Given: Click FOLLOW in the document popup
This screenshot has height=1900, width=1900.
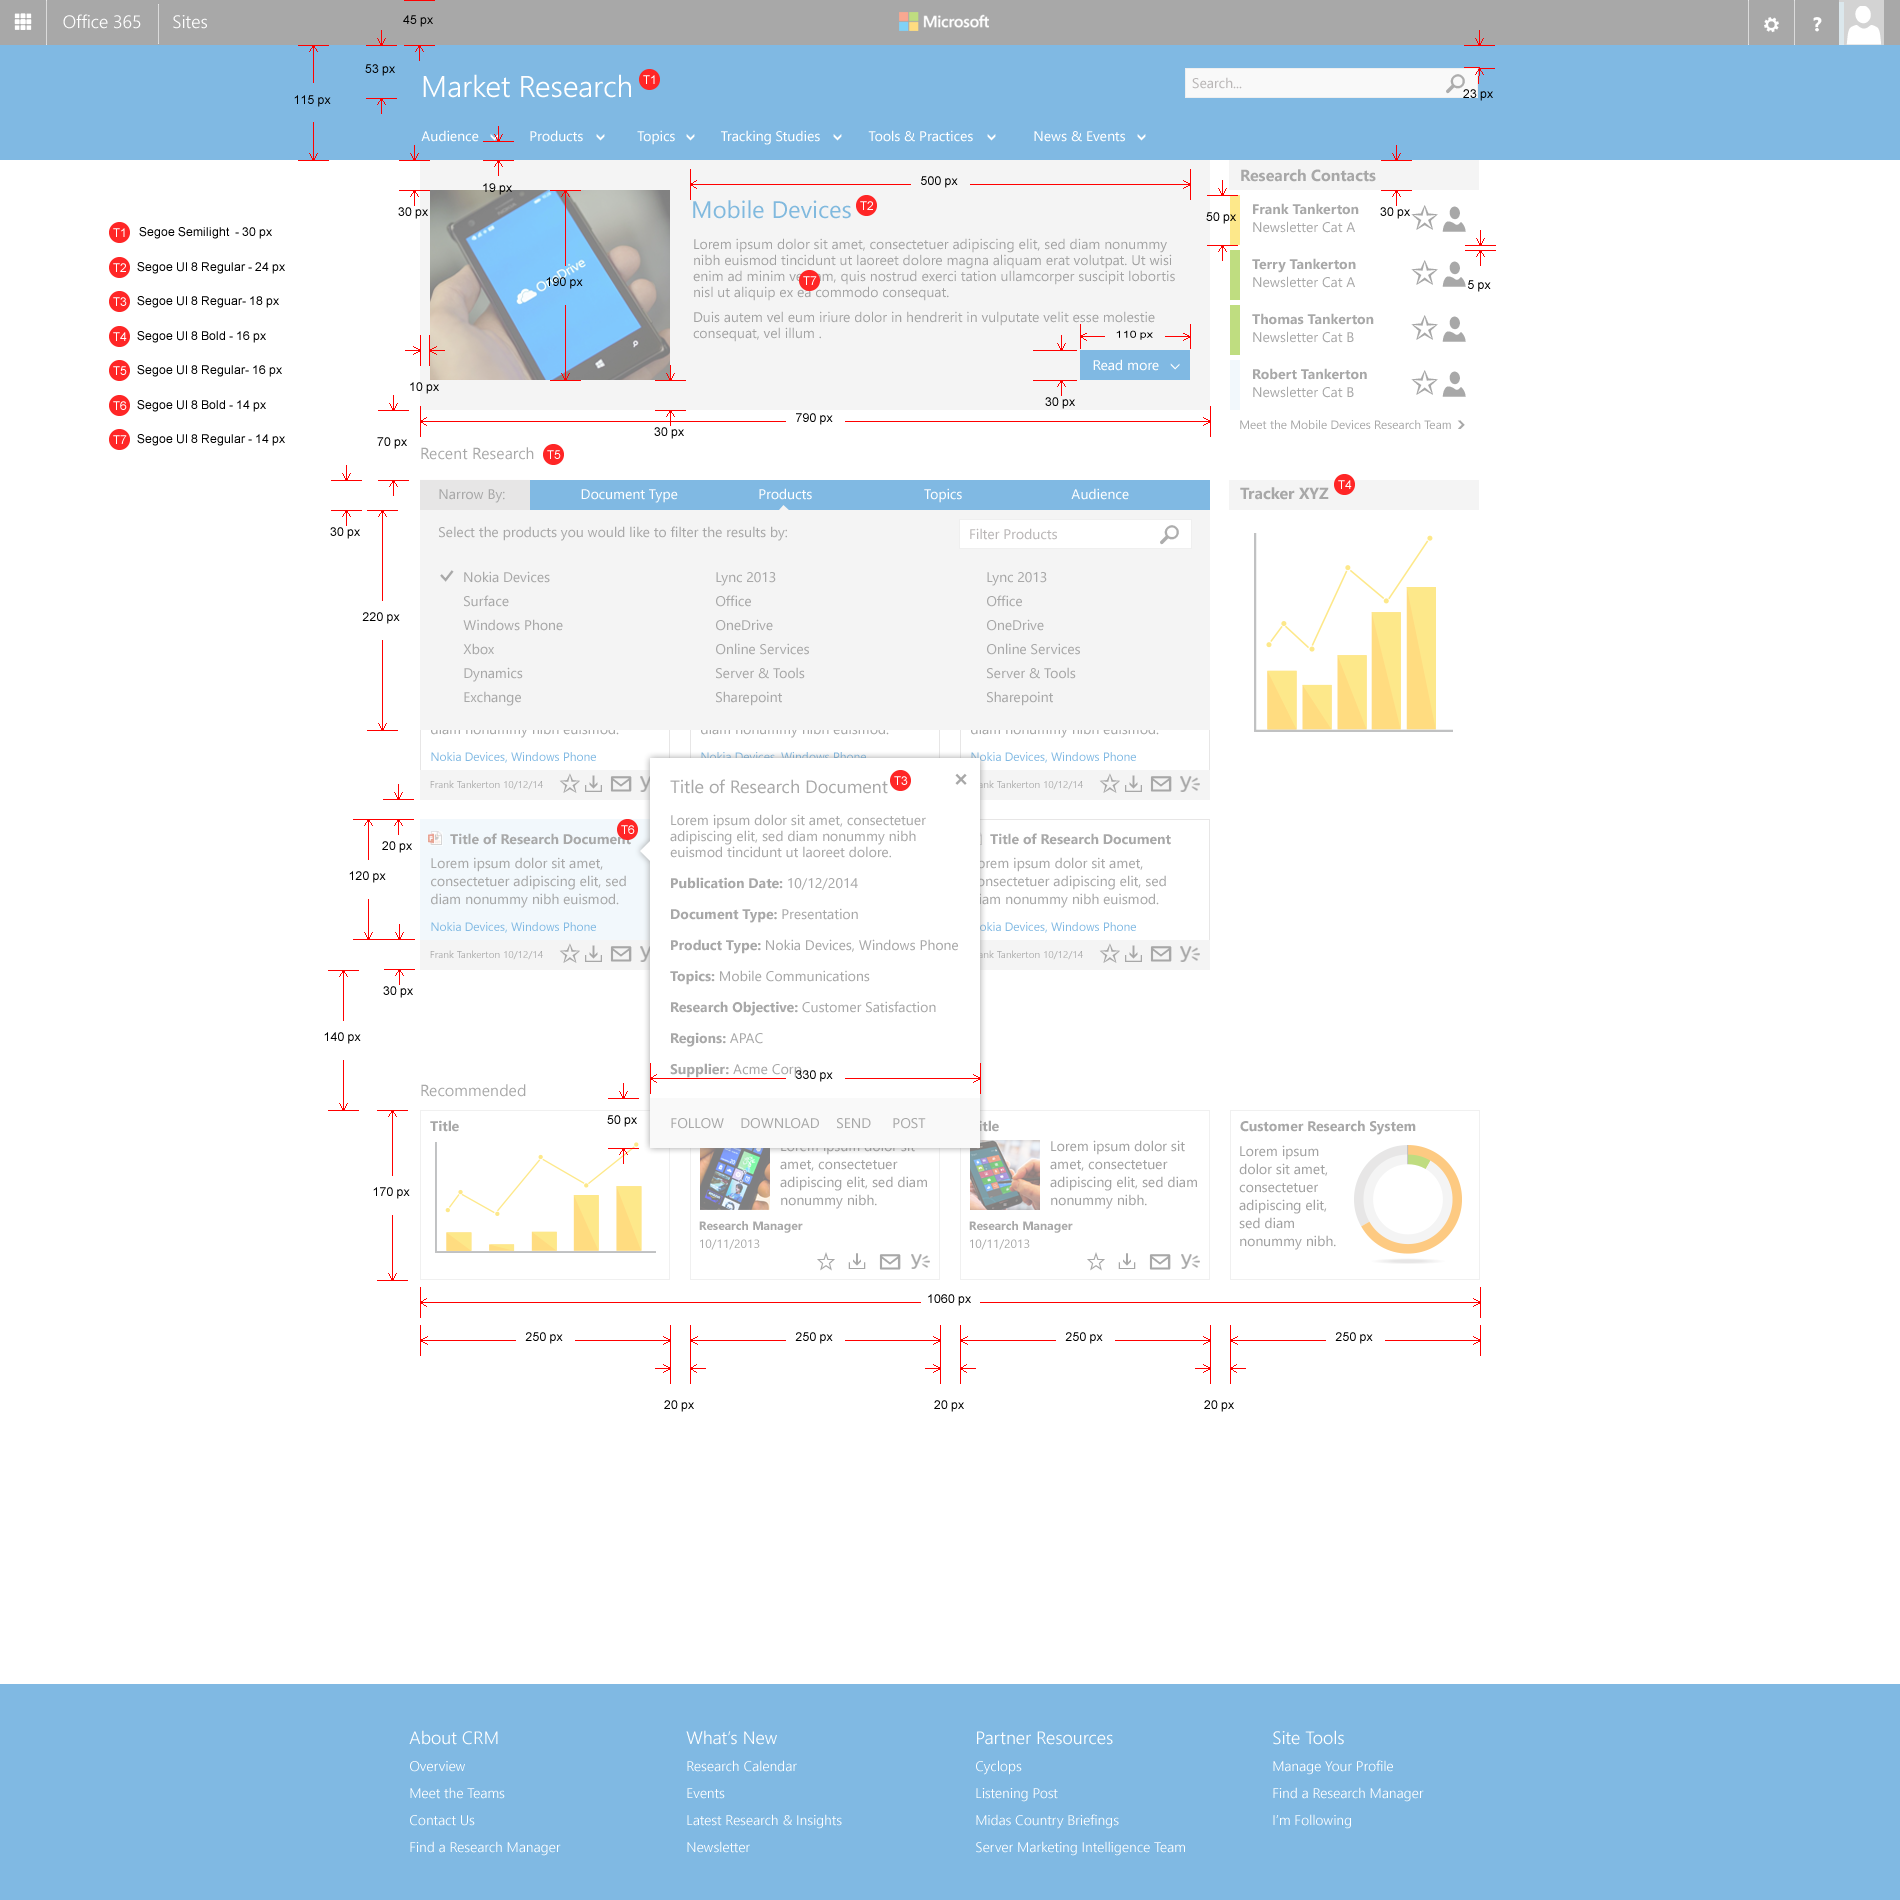Looking at the screenshot, I should pos(697,1123).
